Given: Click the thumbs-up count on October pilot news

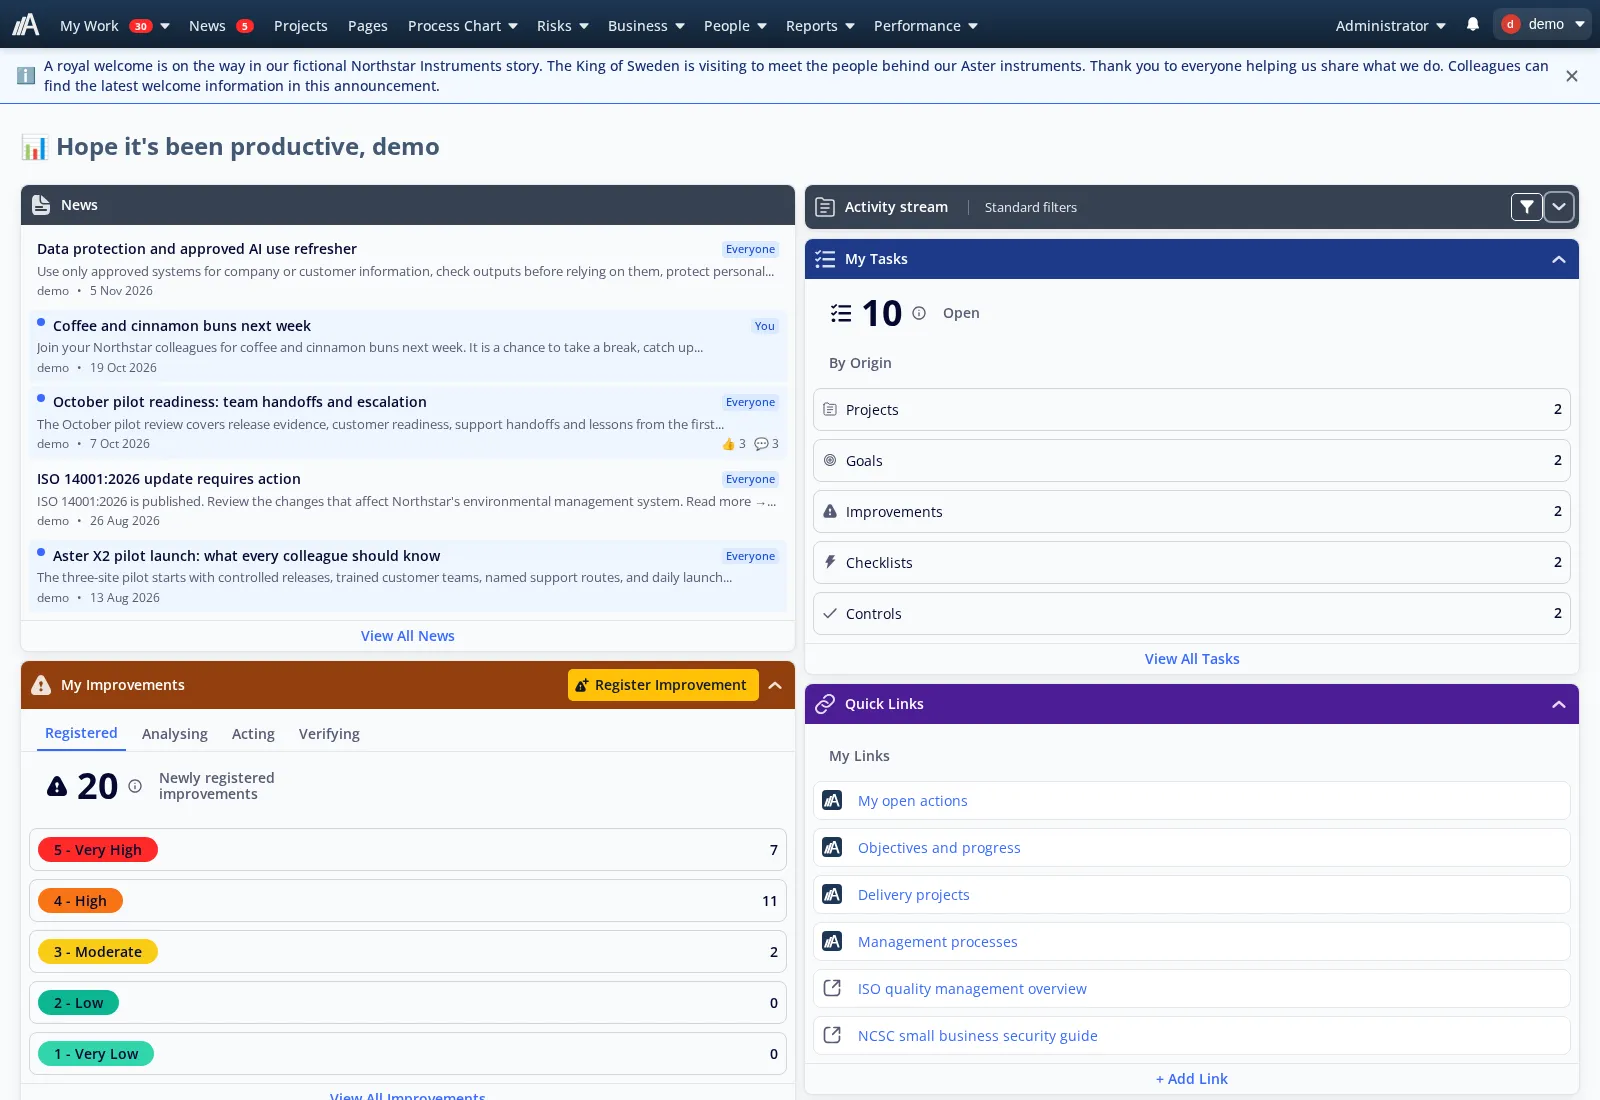Looking at the screenshot, I should point(734,444).
